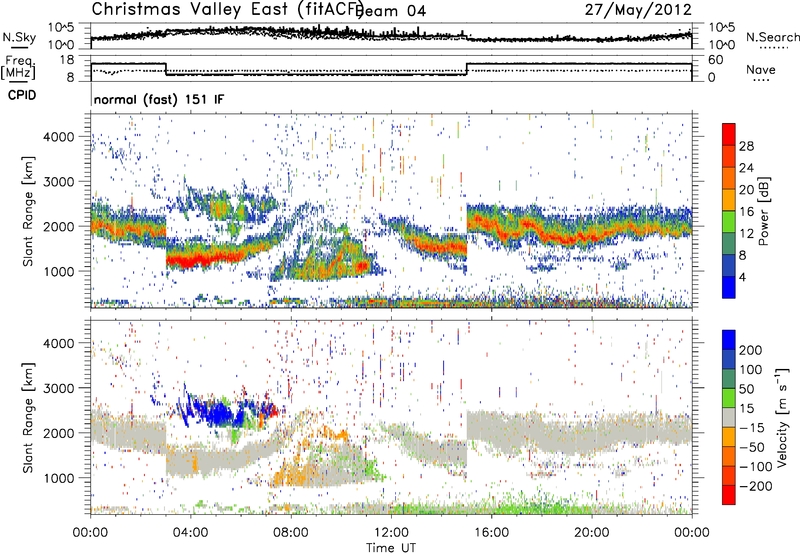Click the 'N.Sky' legend label
Viewport: 800px width, 554px height.
coord(19,37)
